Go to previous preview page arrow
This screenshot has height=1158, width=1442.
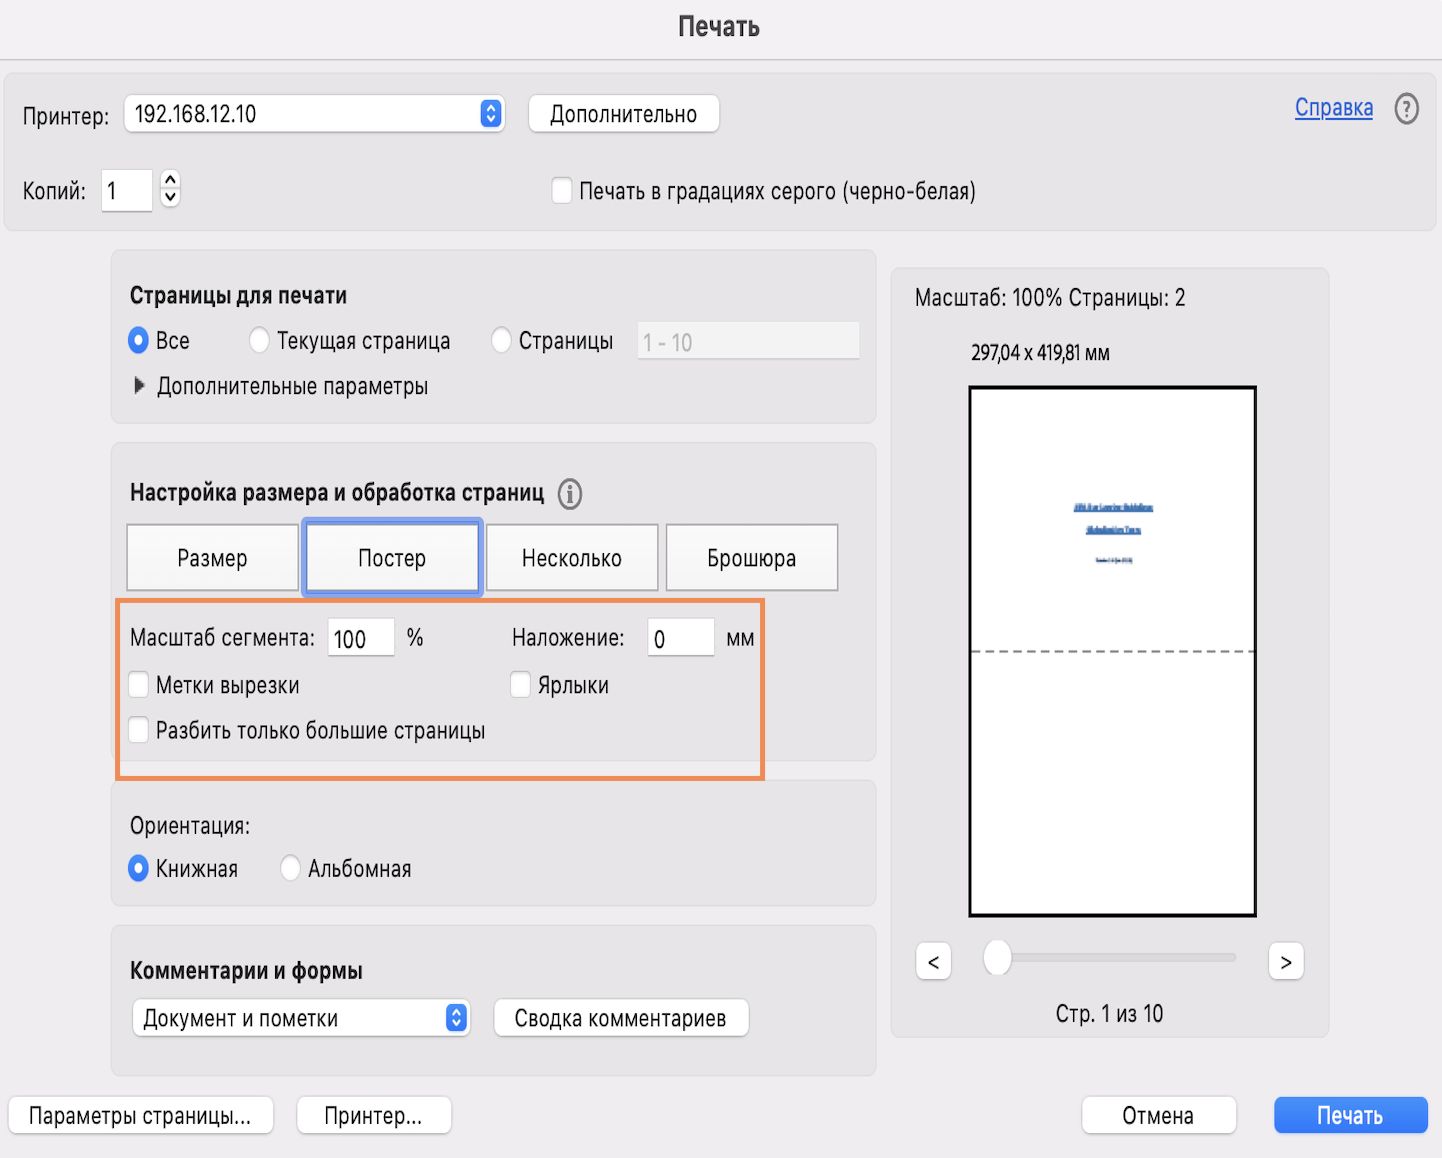(933, 962)
